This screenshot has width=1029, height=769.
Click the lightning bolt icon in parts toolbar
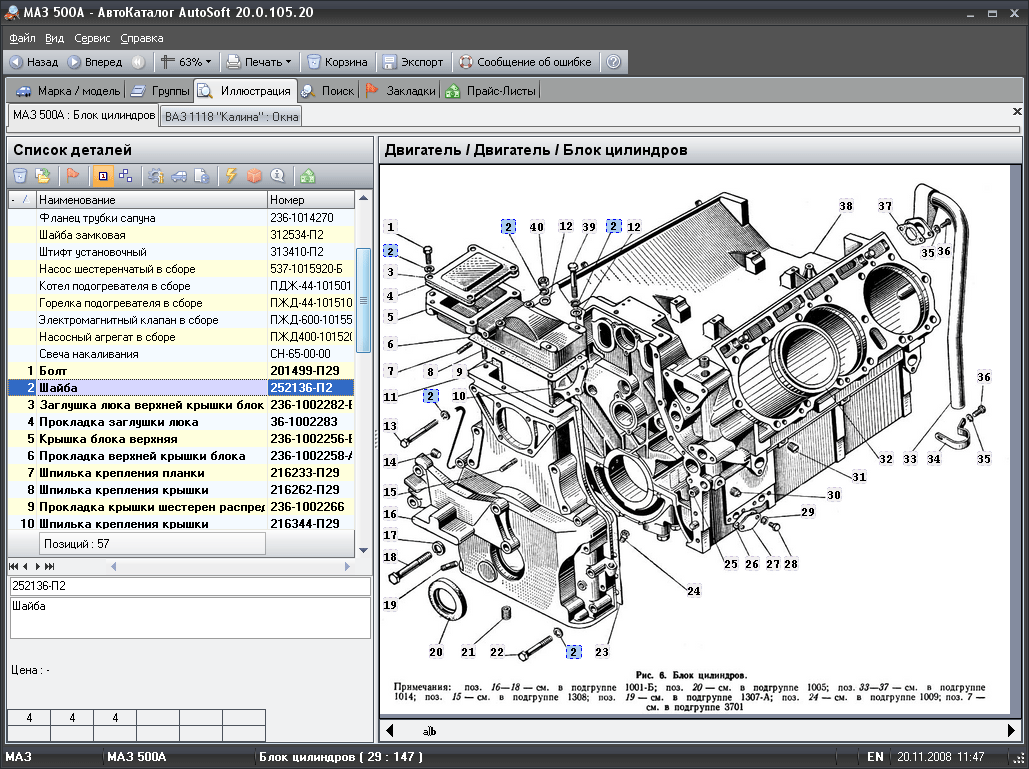[x=231, y=176]
